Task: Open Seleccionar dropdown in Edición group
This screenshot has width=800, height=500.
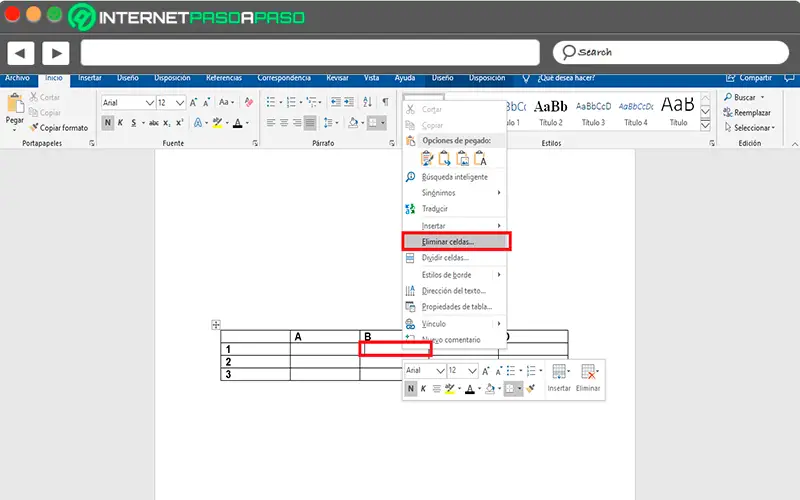Action: point(749,128)
